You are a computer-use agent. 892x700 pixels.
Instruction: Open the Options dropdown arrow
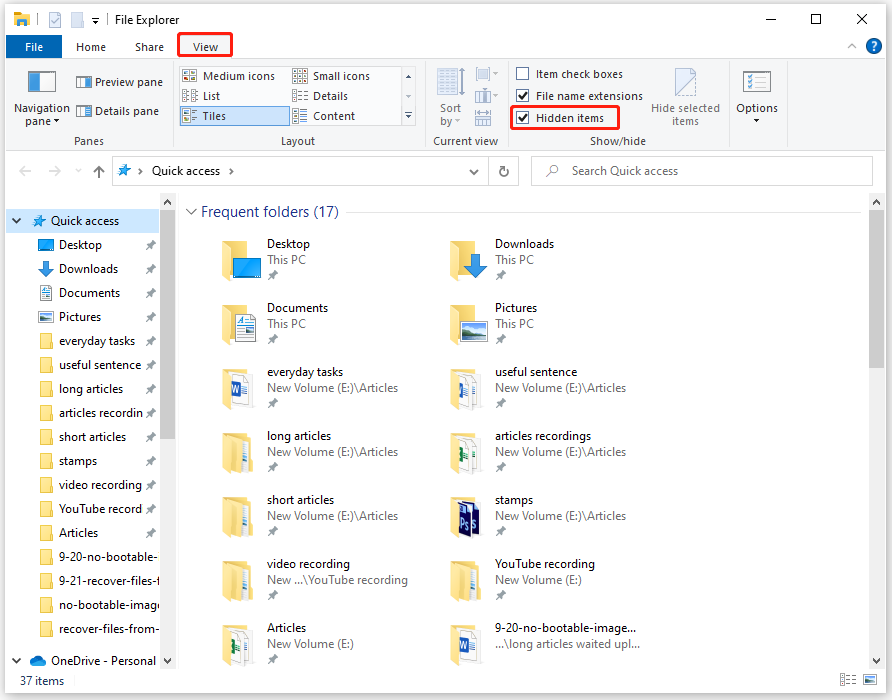point(757,121)
